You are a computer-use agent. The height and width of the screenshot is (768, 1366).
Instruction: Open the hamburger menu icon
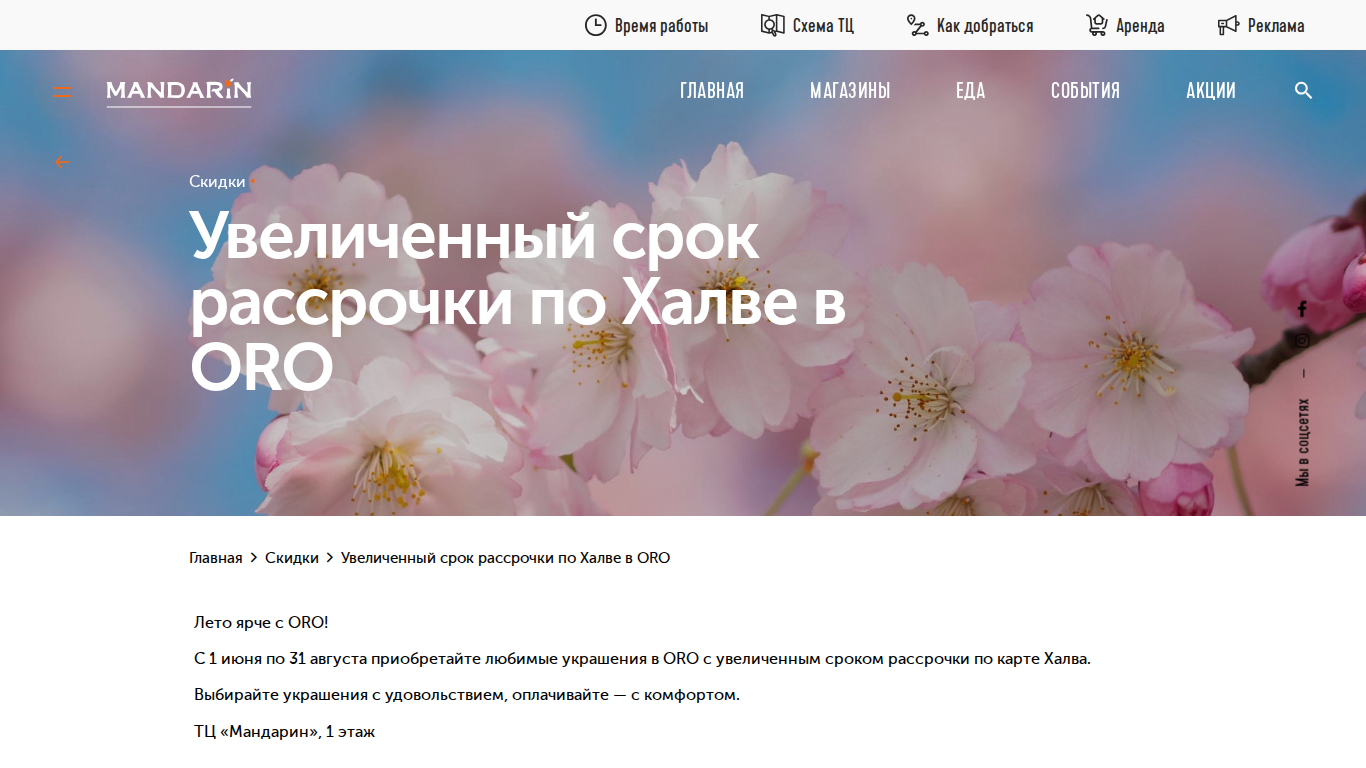tap(62, 93)
